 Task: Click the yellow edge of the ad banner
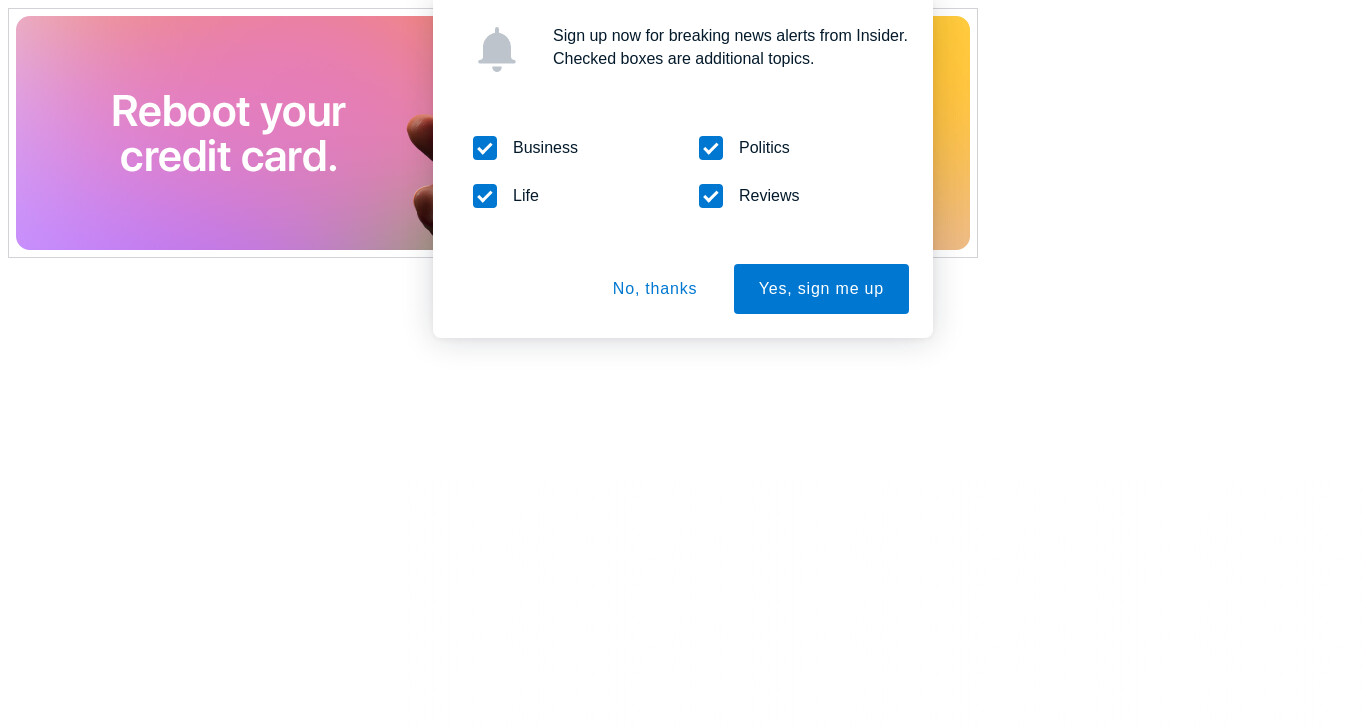point(951,133)
